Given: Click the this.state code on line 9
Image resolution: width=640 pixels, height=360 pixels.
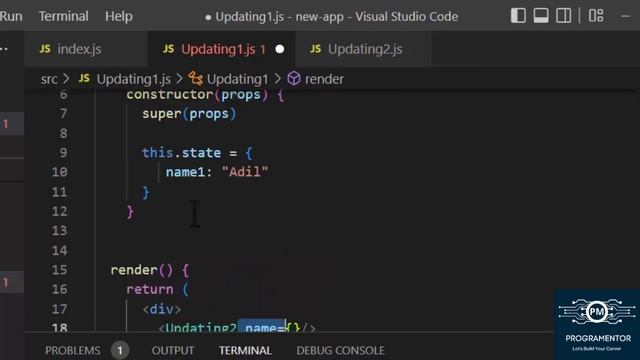Looking at the screenshot, I should (181, 153).
